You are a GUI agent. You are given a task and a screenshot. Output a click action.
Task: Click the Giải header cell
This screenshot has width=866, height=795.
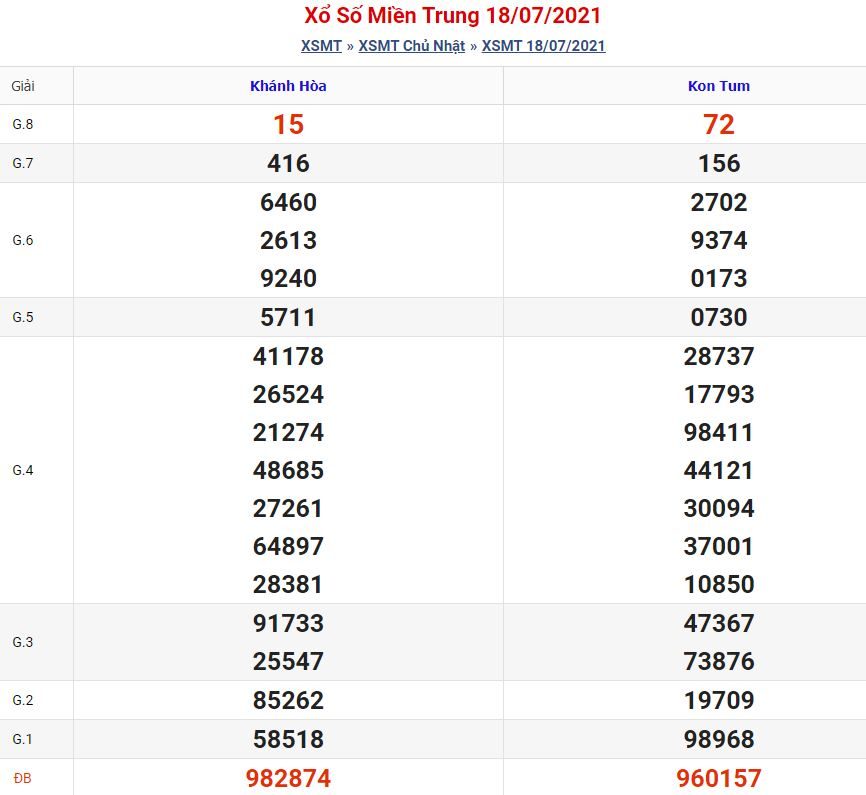coord(23,86)
